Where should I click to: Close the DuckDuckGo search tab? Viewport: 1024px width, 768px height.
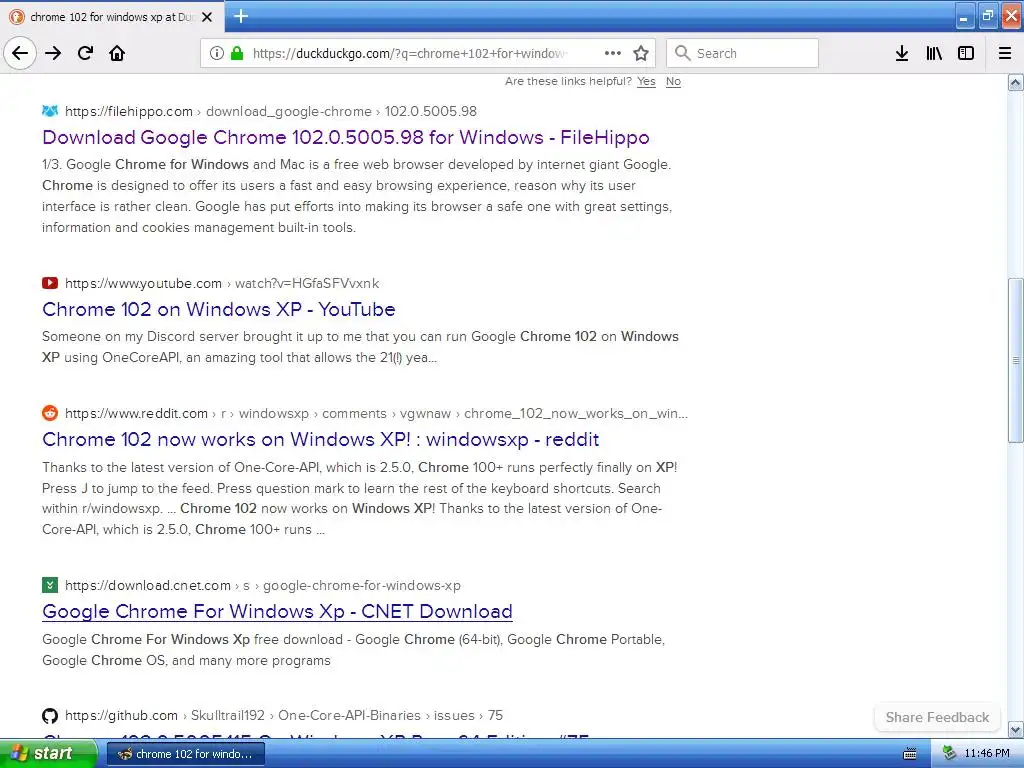point(207,17)
